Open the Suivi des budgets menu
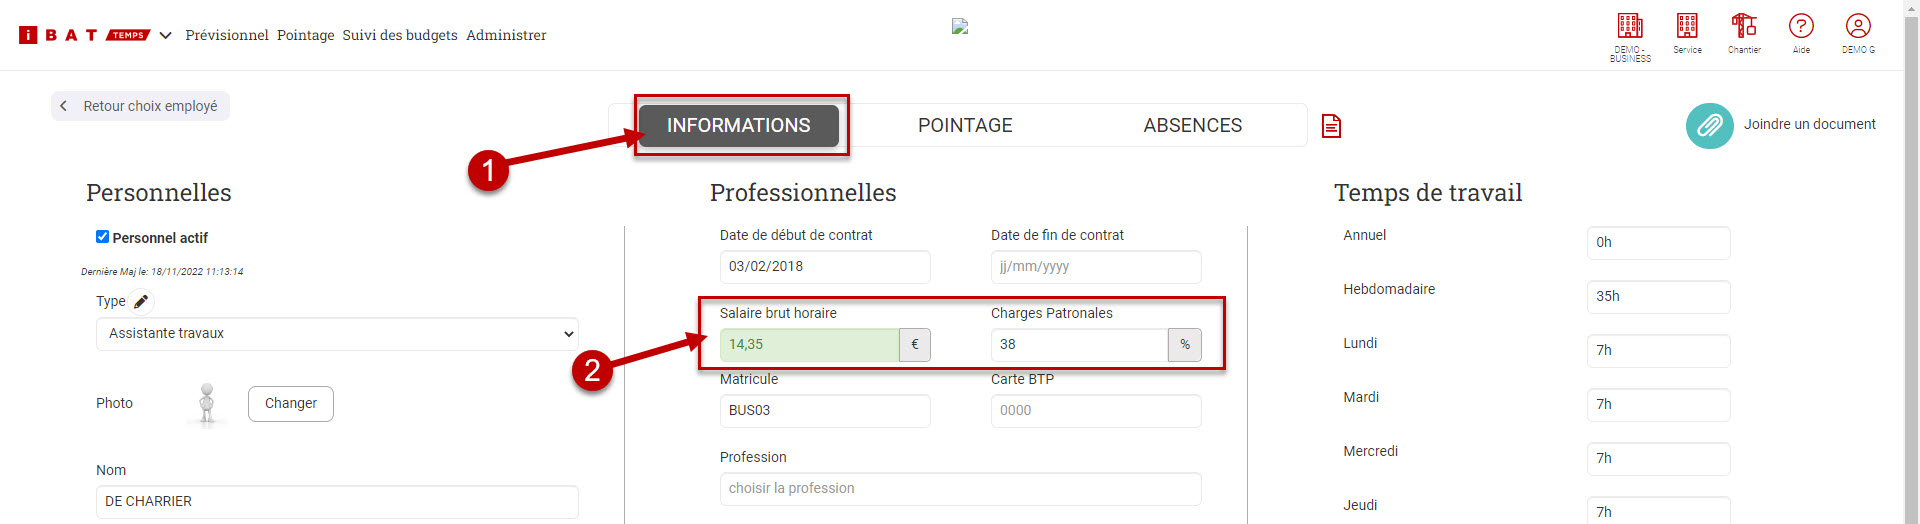The height and width of the screenshot is (524, 1920). (400, 35)
